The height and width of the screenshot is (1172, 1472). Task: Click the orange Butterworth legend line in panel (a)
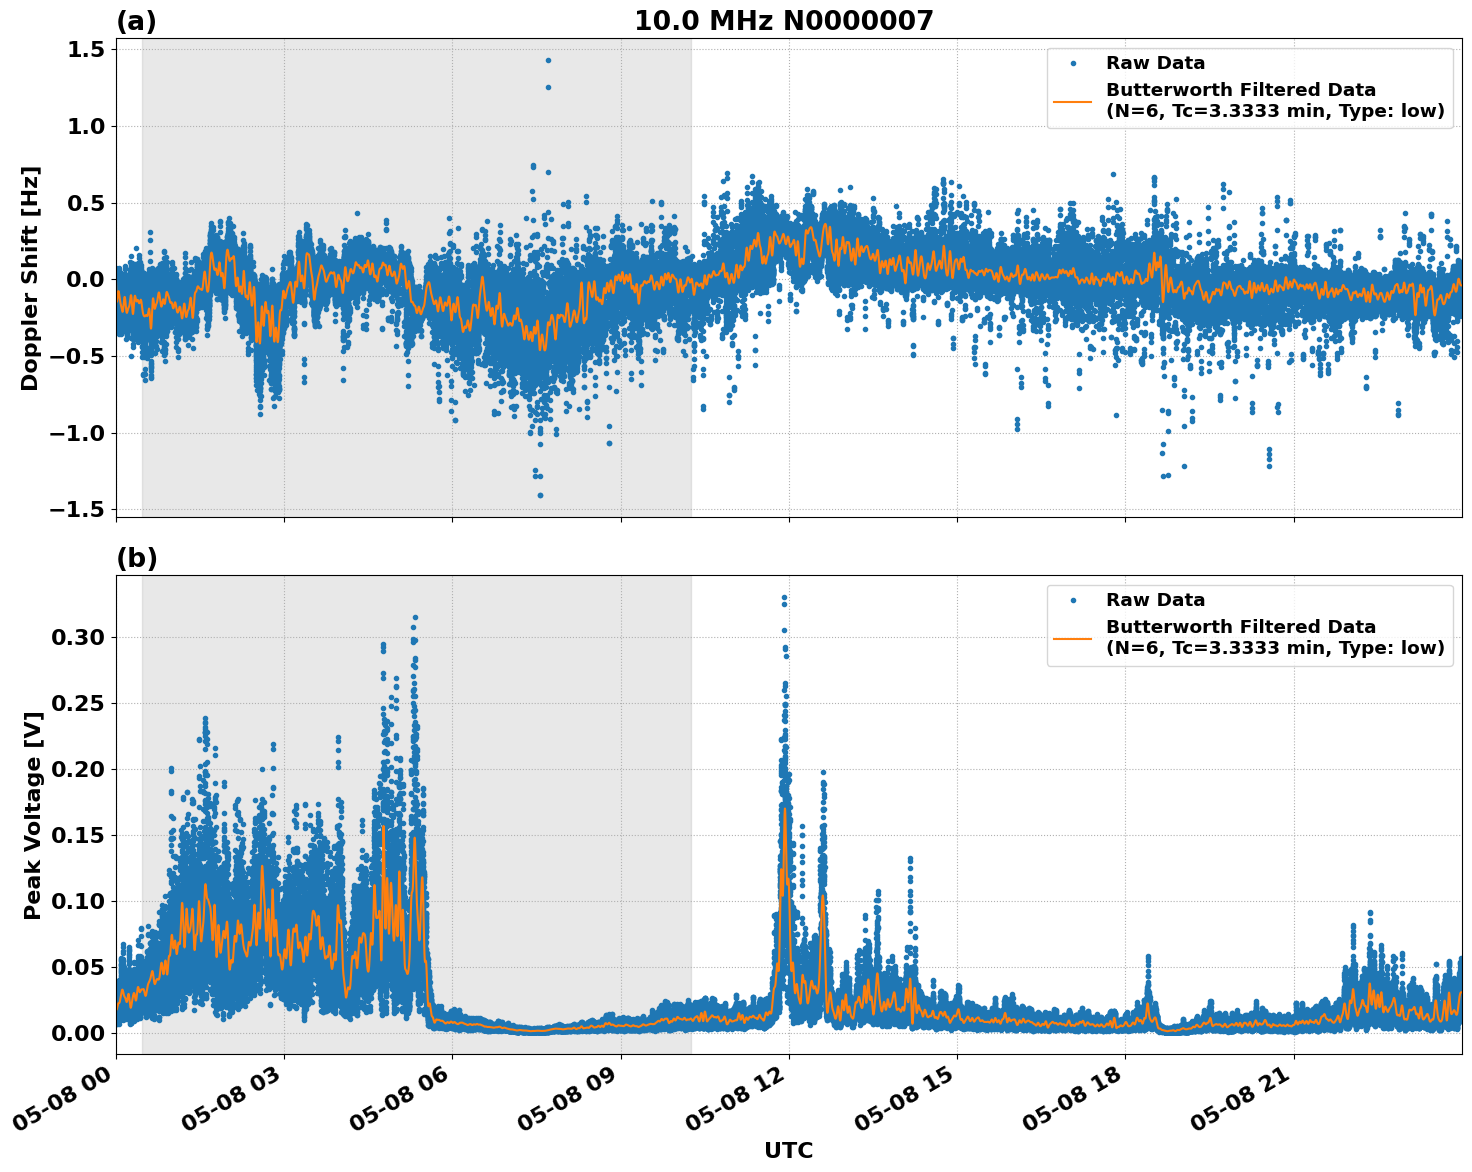coord(1073,101)
